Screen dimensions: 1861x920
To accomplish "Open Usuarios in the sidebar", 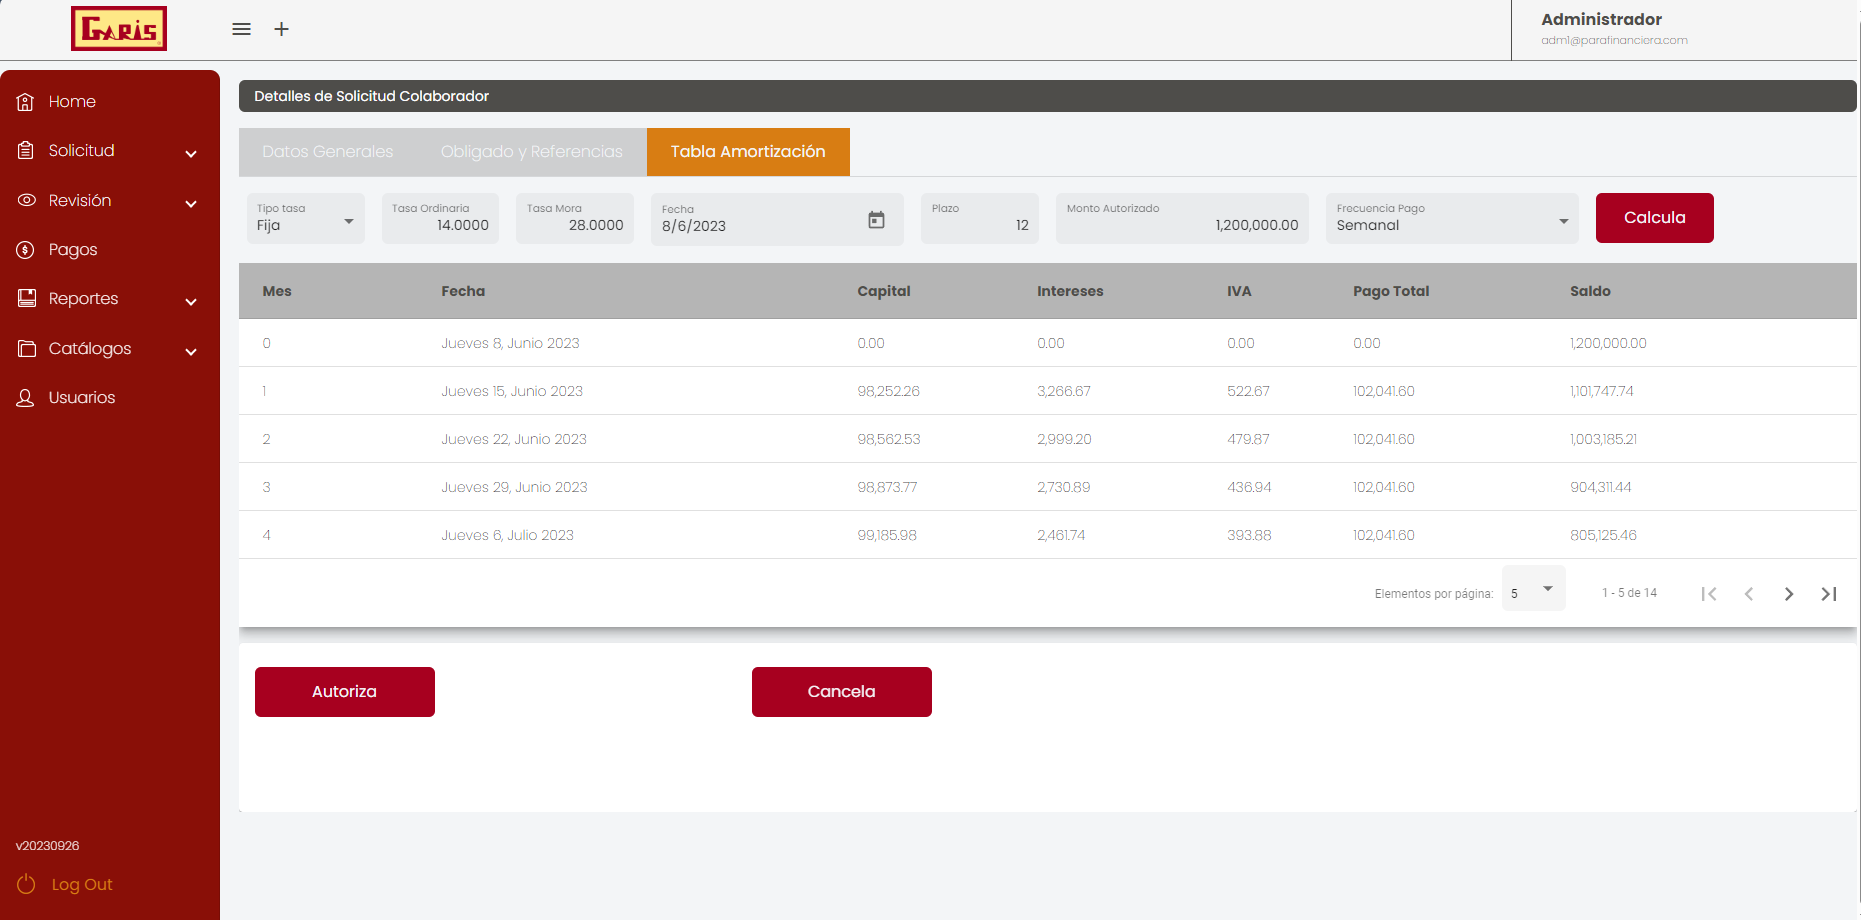I will click(x=82, y=398).
